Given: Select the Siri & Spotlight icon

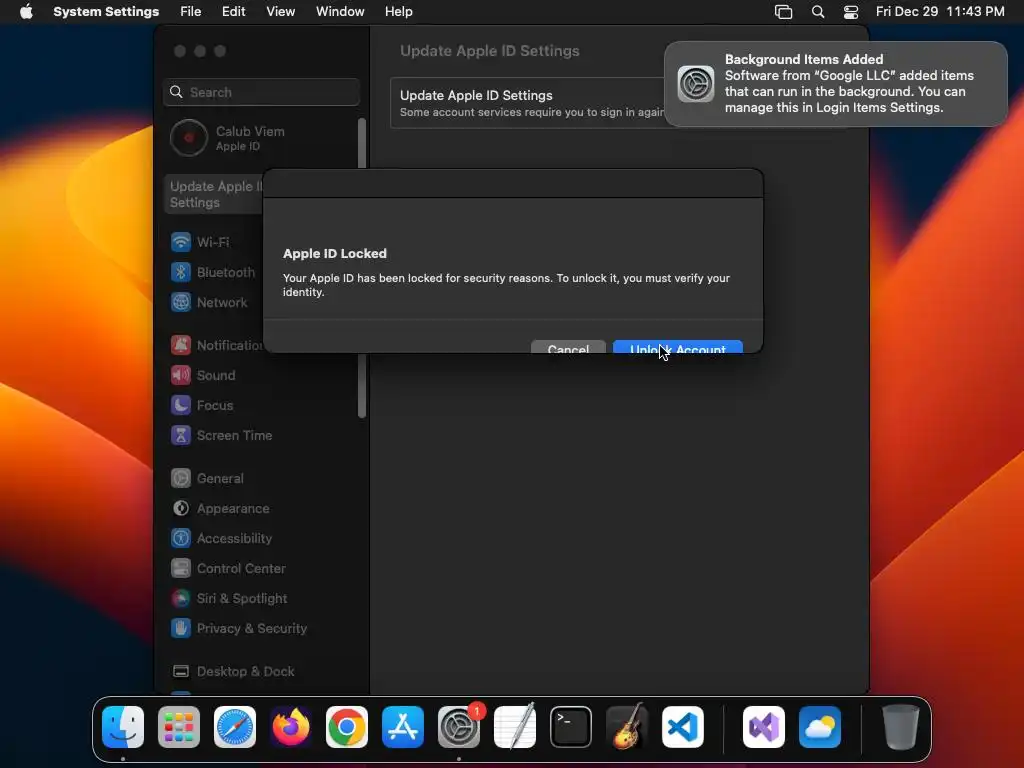Looking at the screenshot, I should tap(181, 598).
